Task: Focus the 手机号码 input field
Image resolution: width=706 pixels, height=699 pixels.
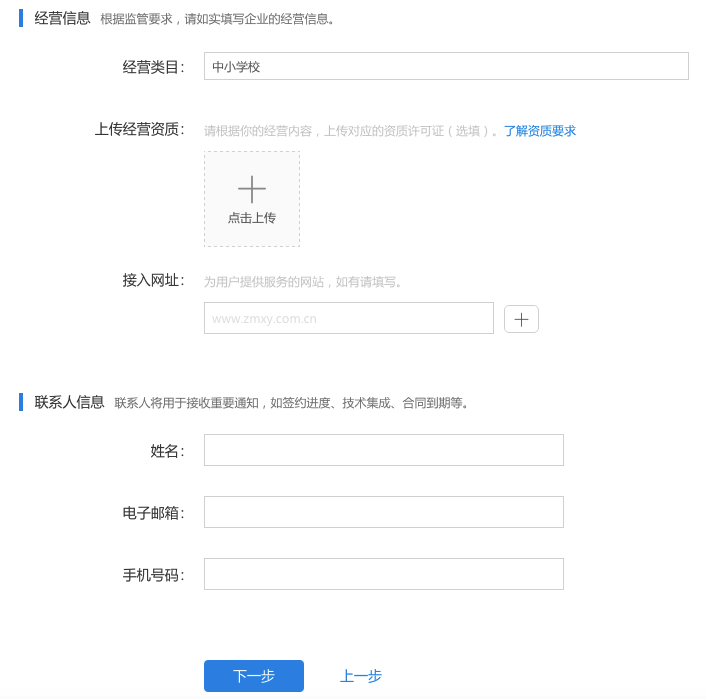Action: (384, 574)
